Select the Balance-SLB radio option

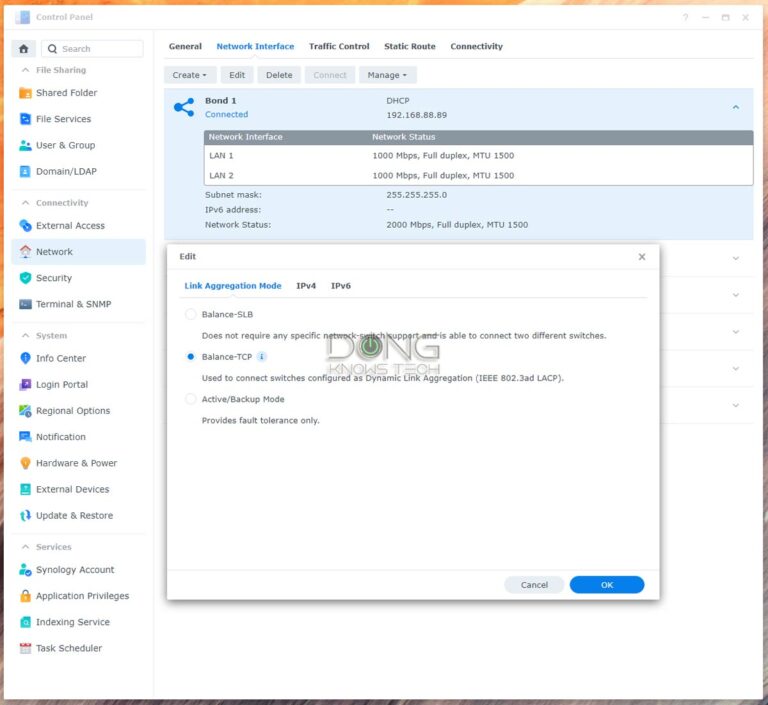coord(191,315)
